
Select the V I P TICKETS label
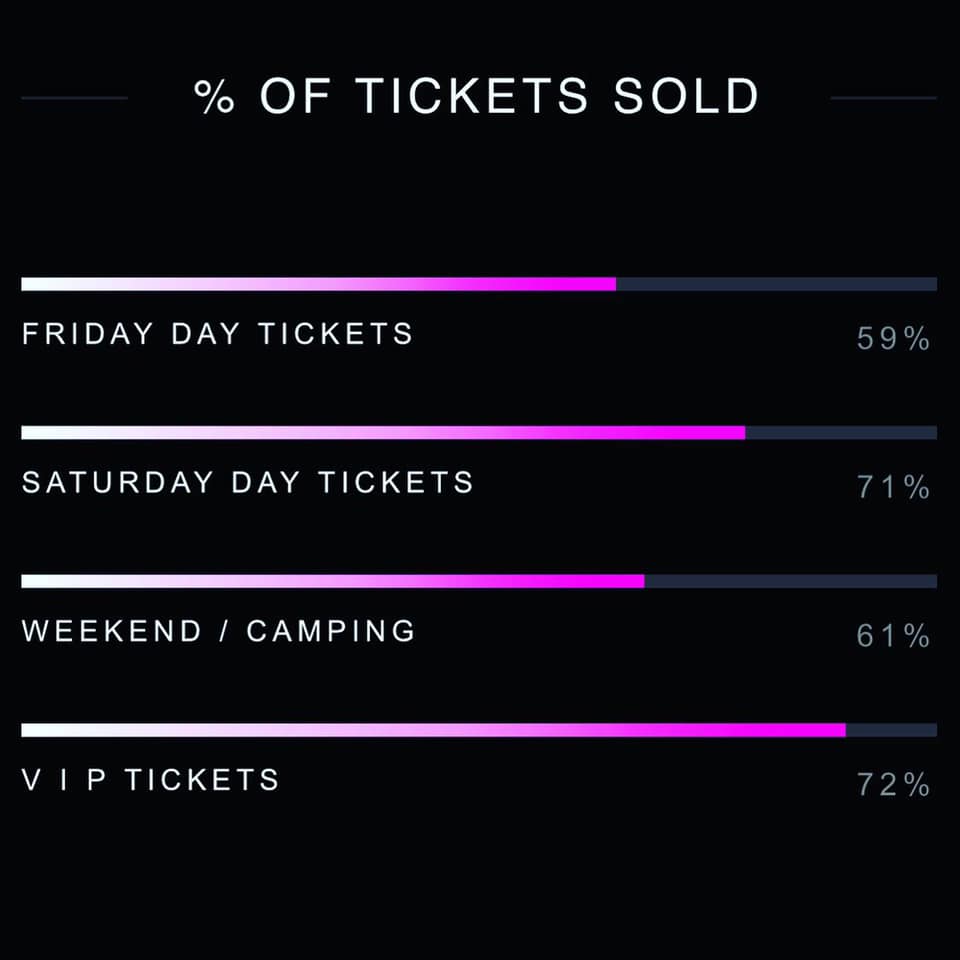(x=150, y=780)
